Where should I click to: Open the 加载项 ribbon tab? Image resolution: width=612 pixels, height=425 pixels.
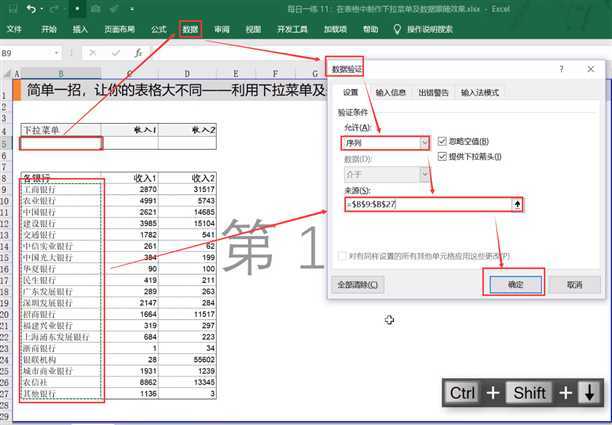click(x=335, y=29)
